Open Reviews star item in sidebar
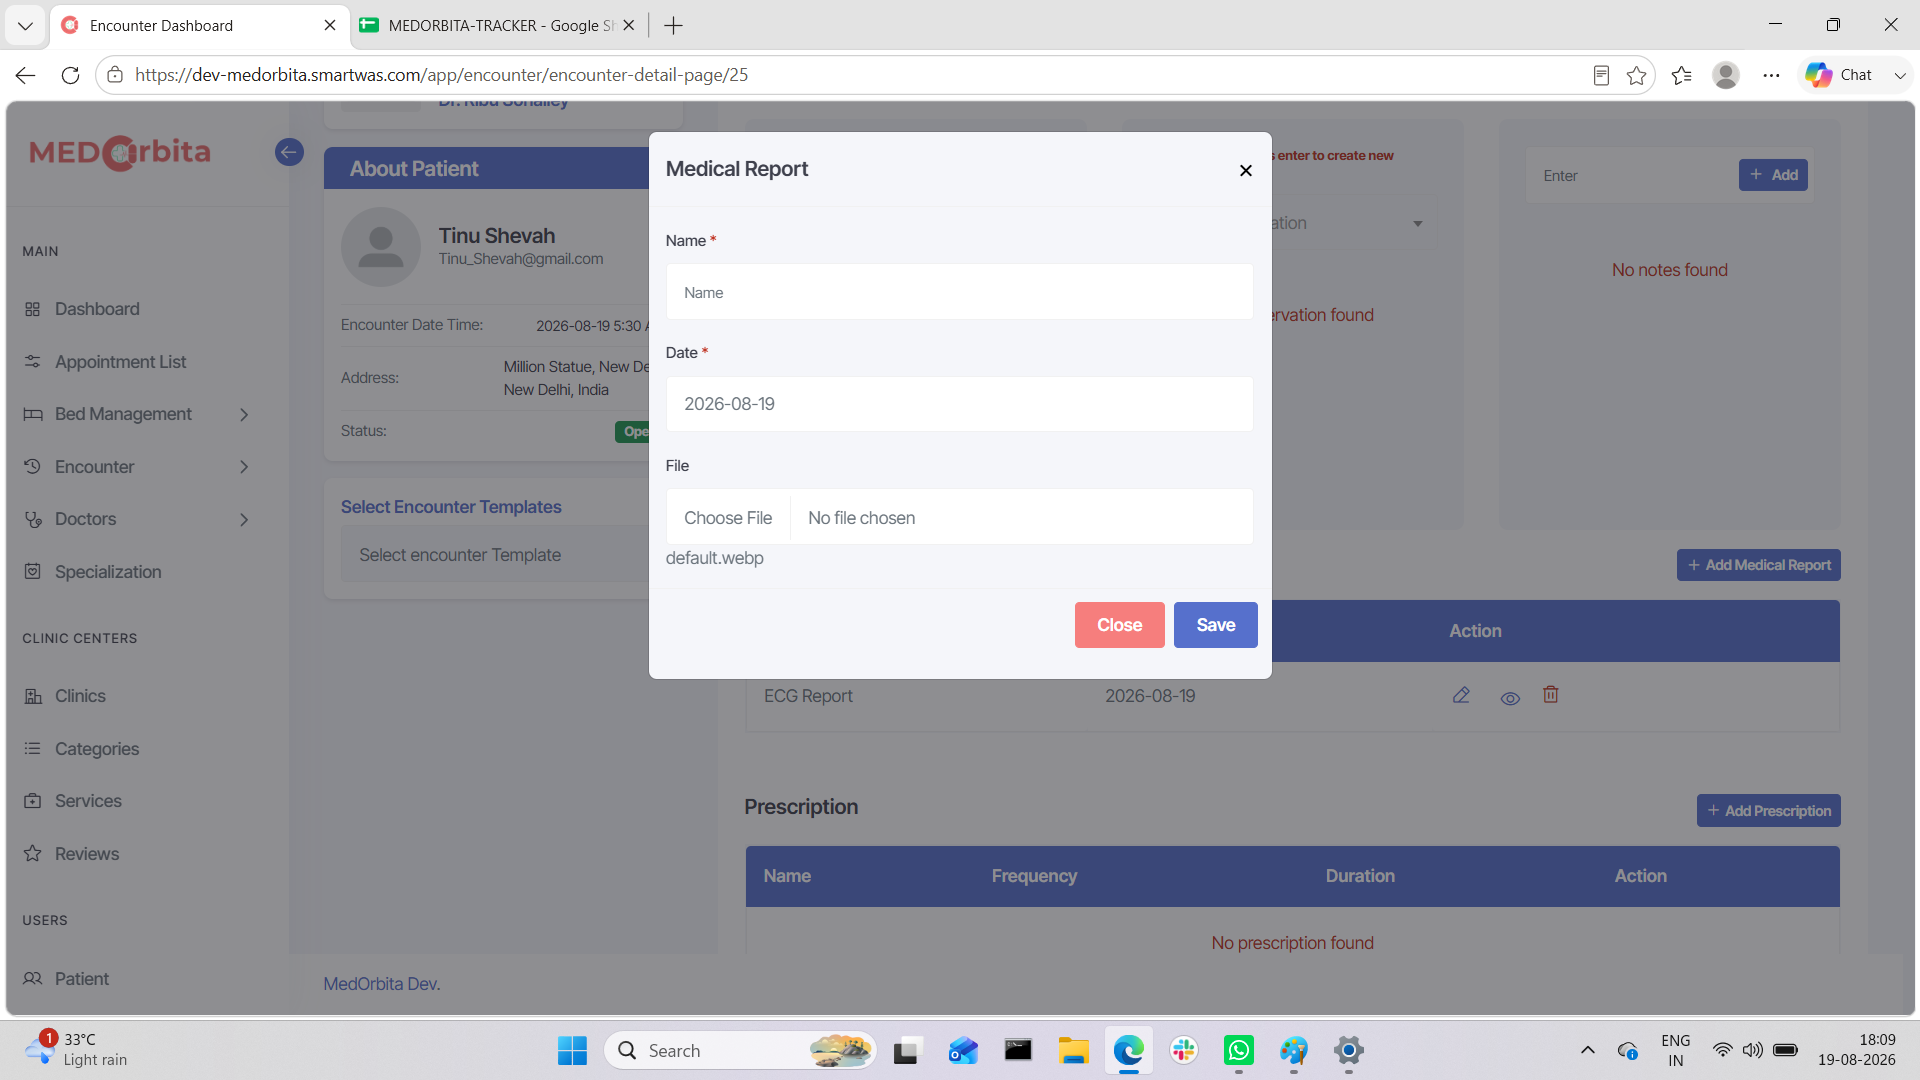 (x=87, y=854)
